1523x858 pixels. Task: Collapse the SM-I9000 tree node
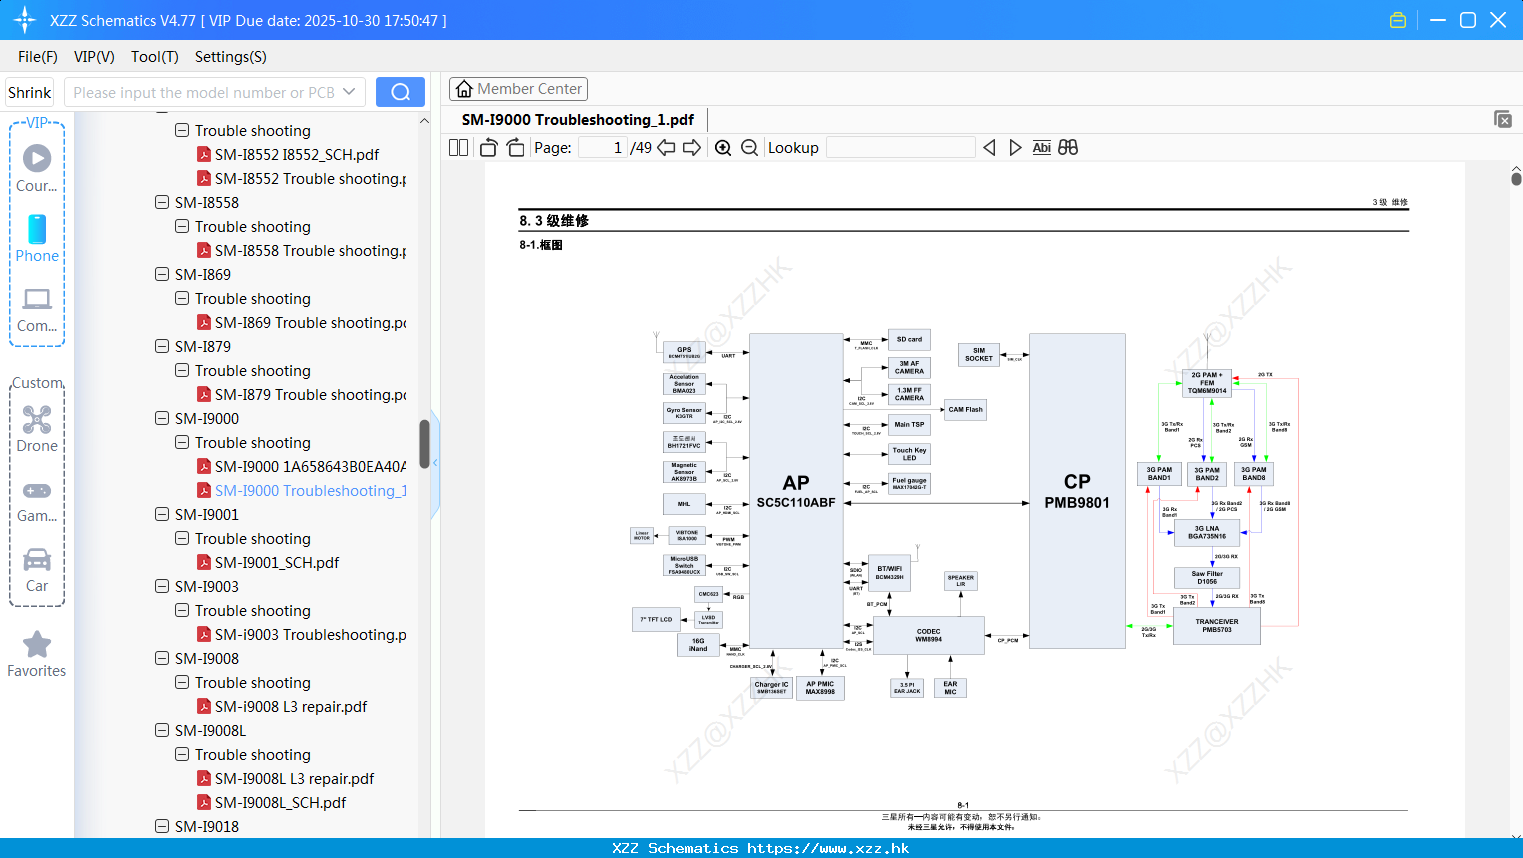162,418
